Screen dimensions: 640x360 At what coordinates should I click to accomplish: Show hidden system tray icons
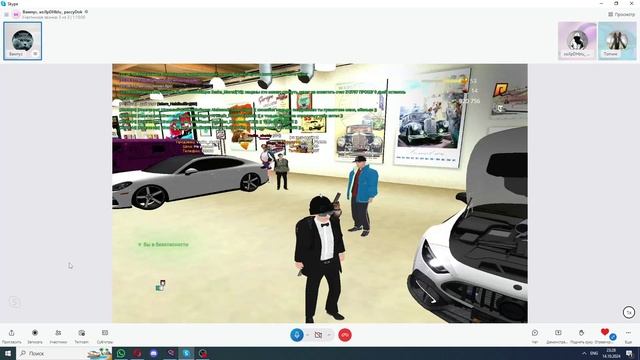[x=584, y=353]
